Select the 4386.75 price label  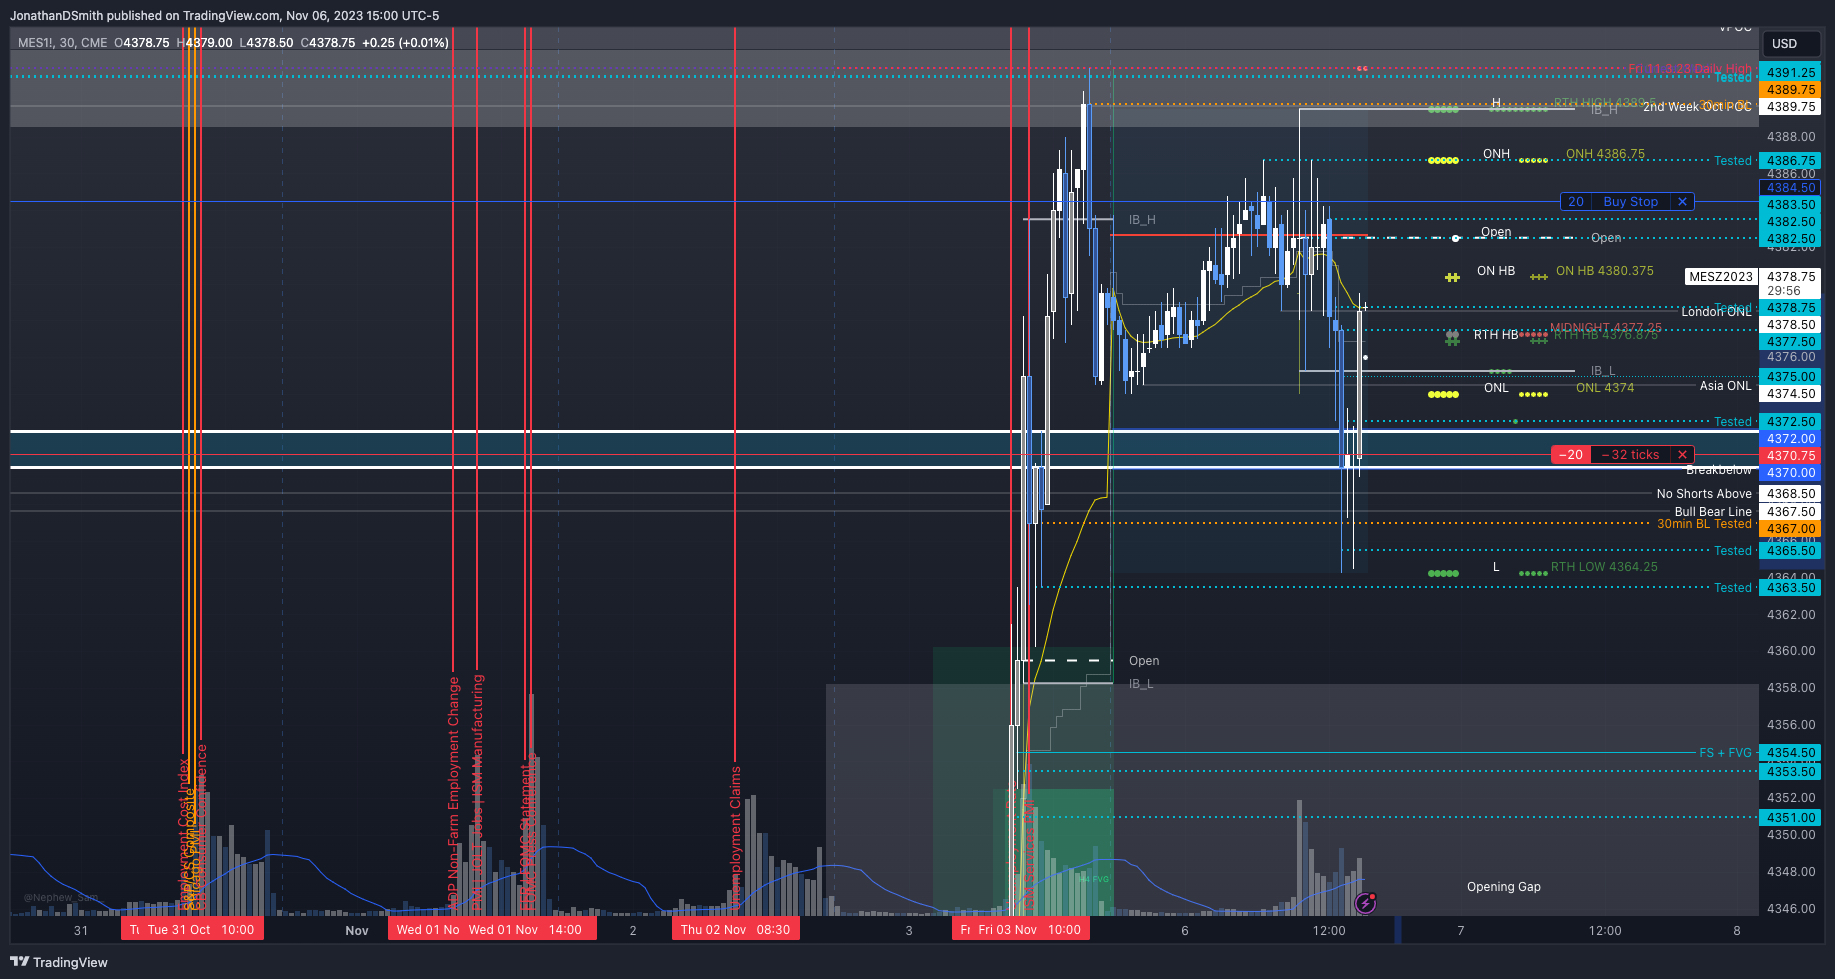click(x=1791, y=161)
